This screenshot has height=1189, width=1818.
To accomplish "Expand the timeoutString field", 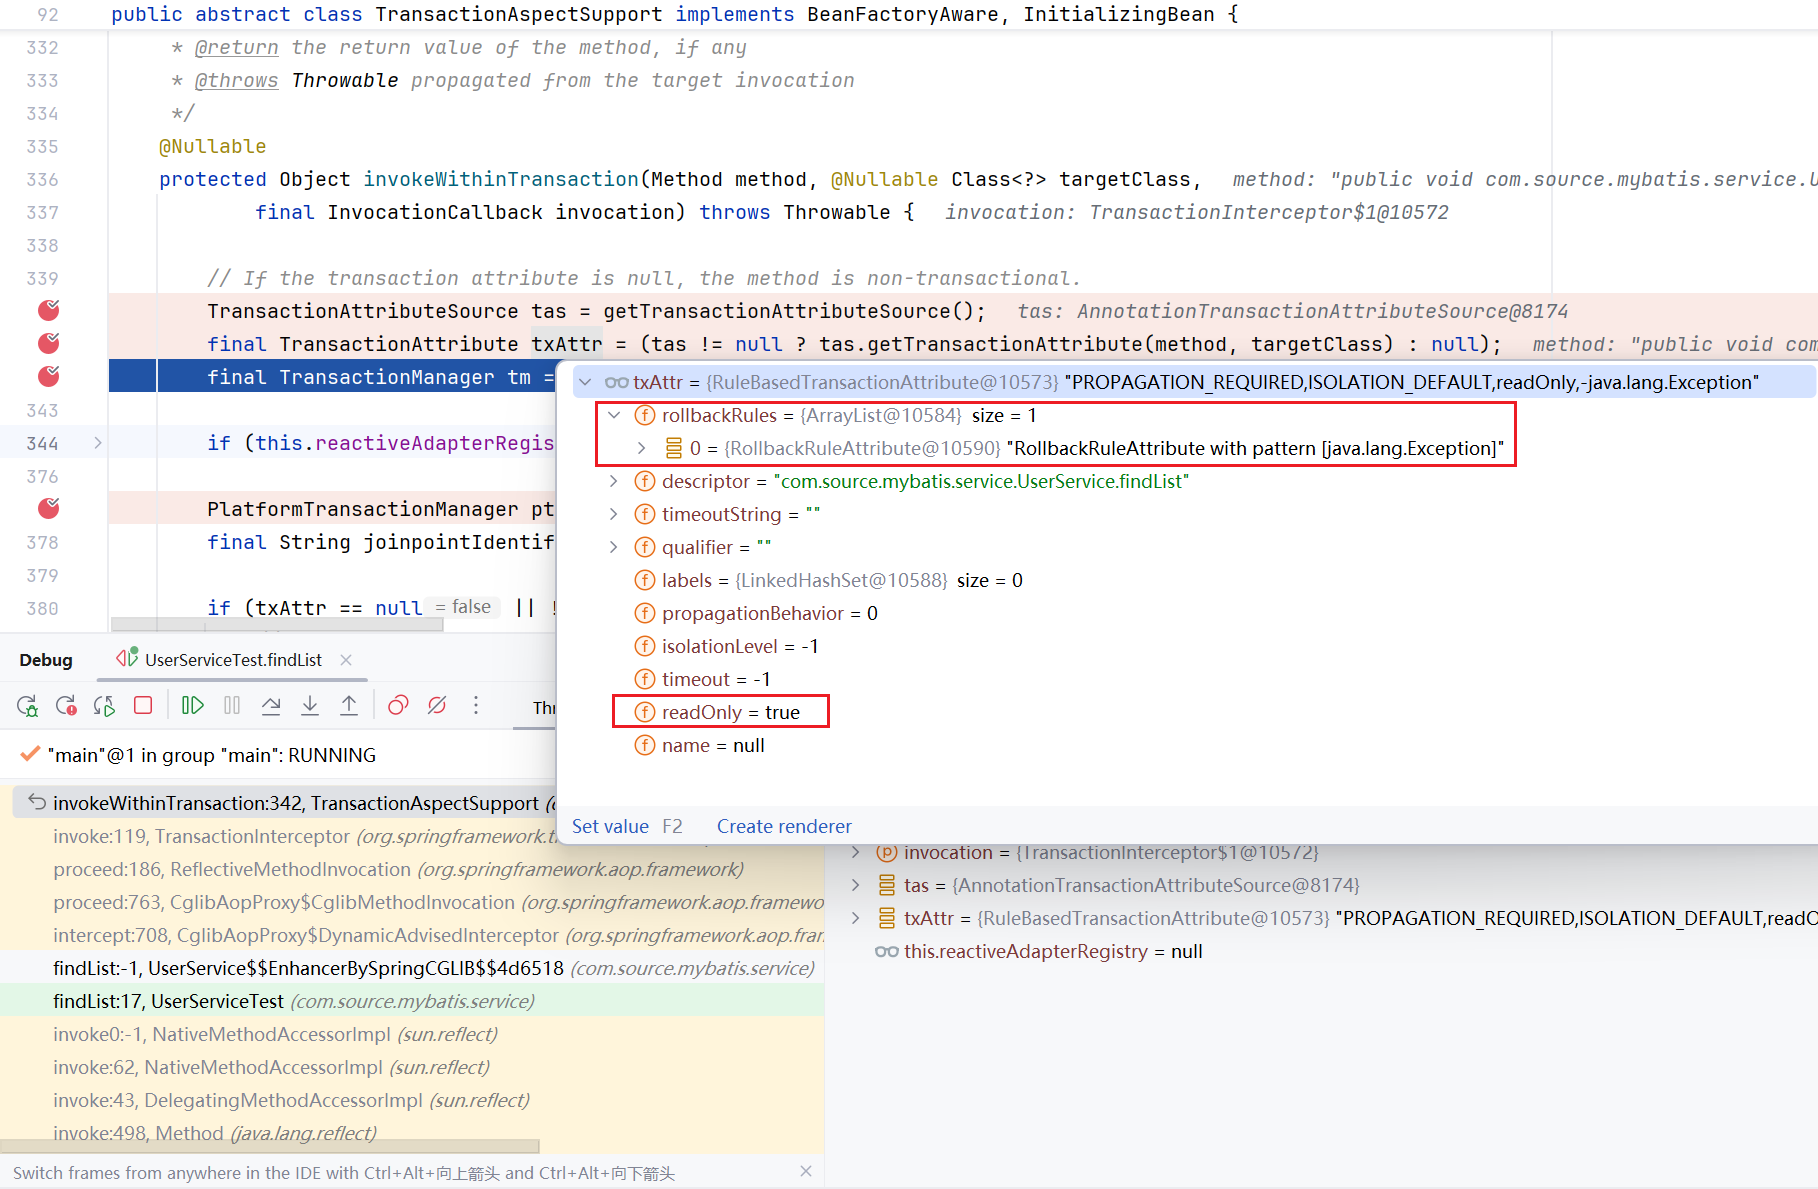I will point(614,514).
